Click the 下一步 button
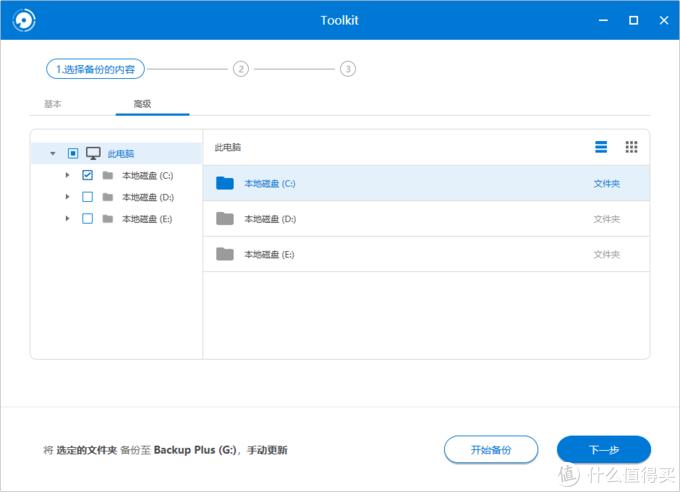The height and width of the screenshot is (492, 680). coord(603,450)
